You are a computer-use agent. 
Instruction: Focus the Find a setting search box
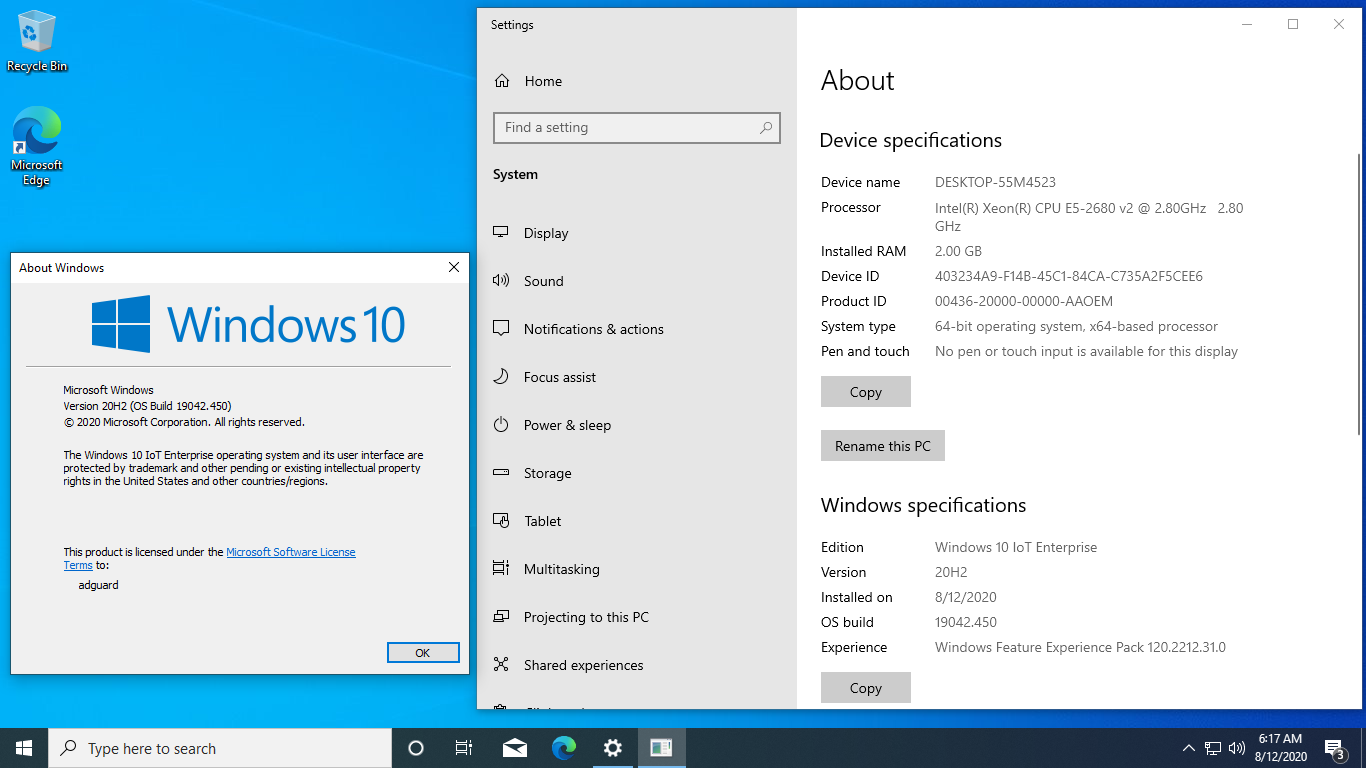pos(637,128)
